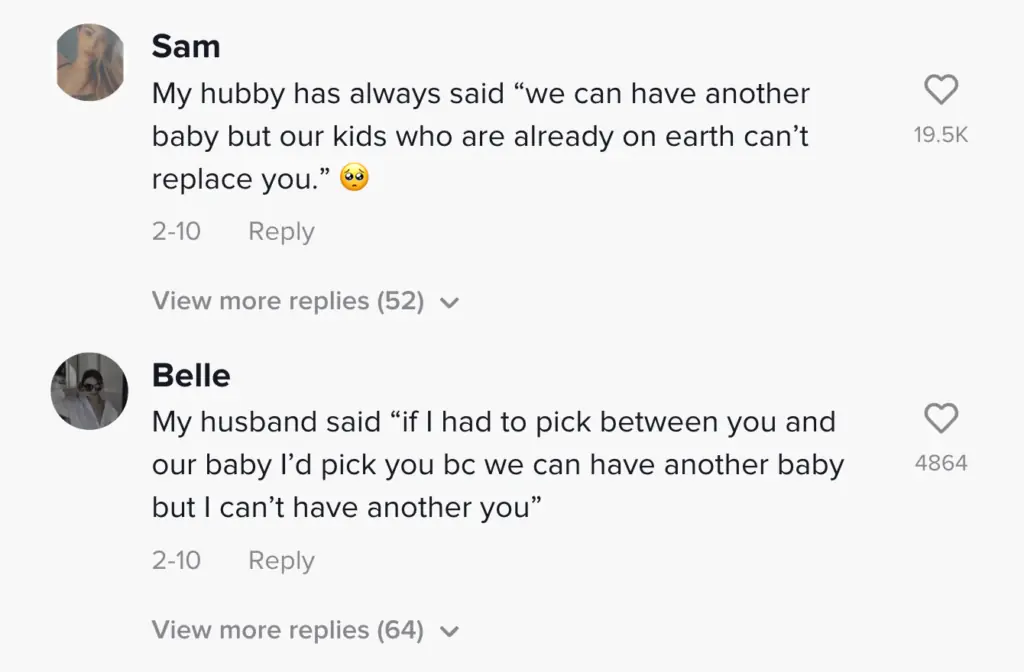Like Belle's comment with the heart icon
1024x672 pixels.
click(x=940, y=419)
